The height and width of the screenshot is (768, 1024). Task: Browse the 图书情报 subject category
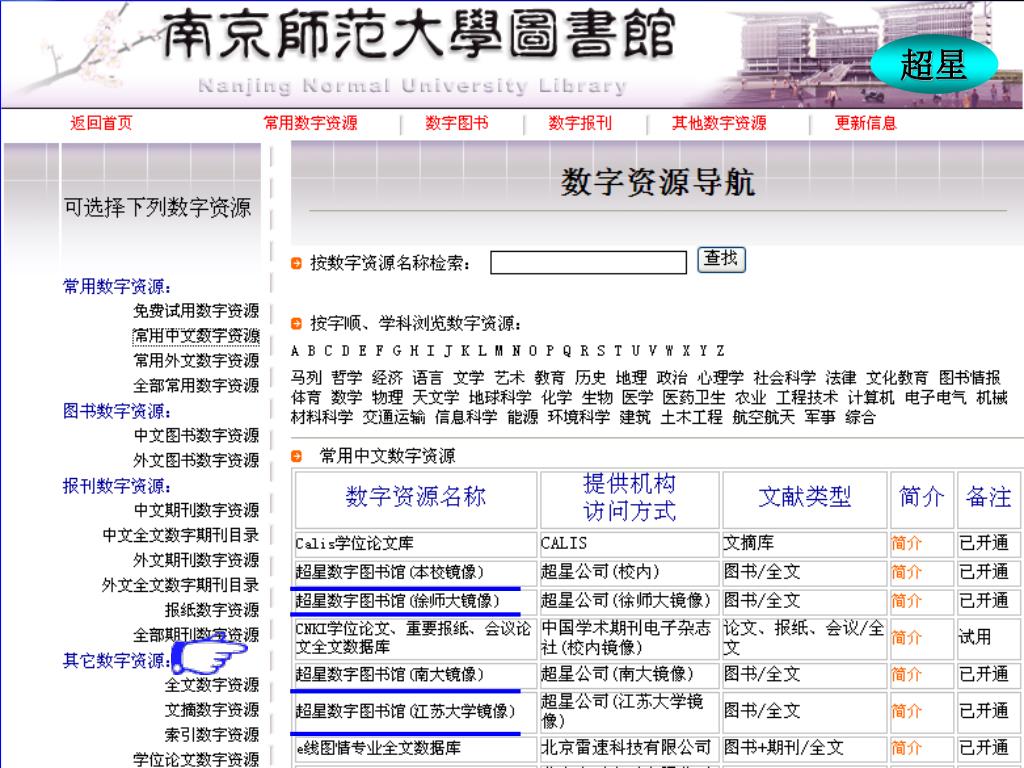coord(970,377)
